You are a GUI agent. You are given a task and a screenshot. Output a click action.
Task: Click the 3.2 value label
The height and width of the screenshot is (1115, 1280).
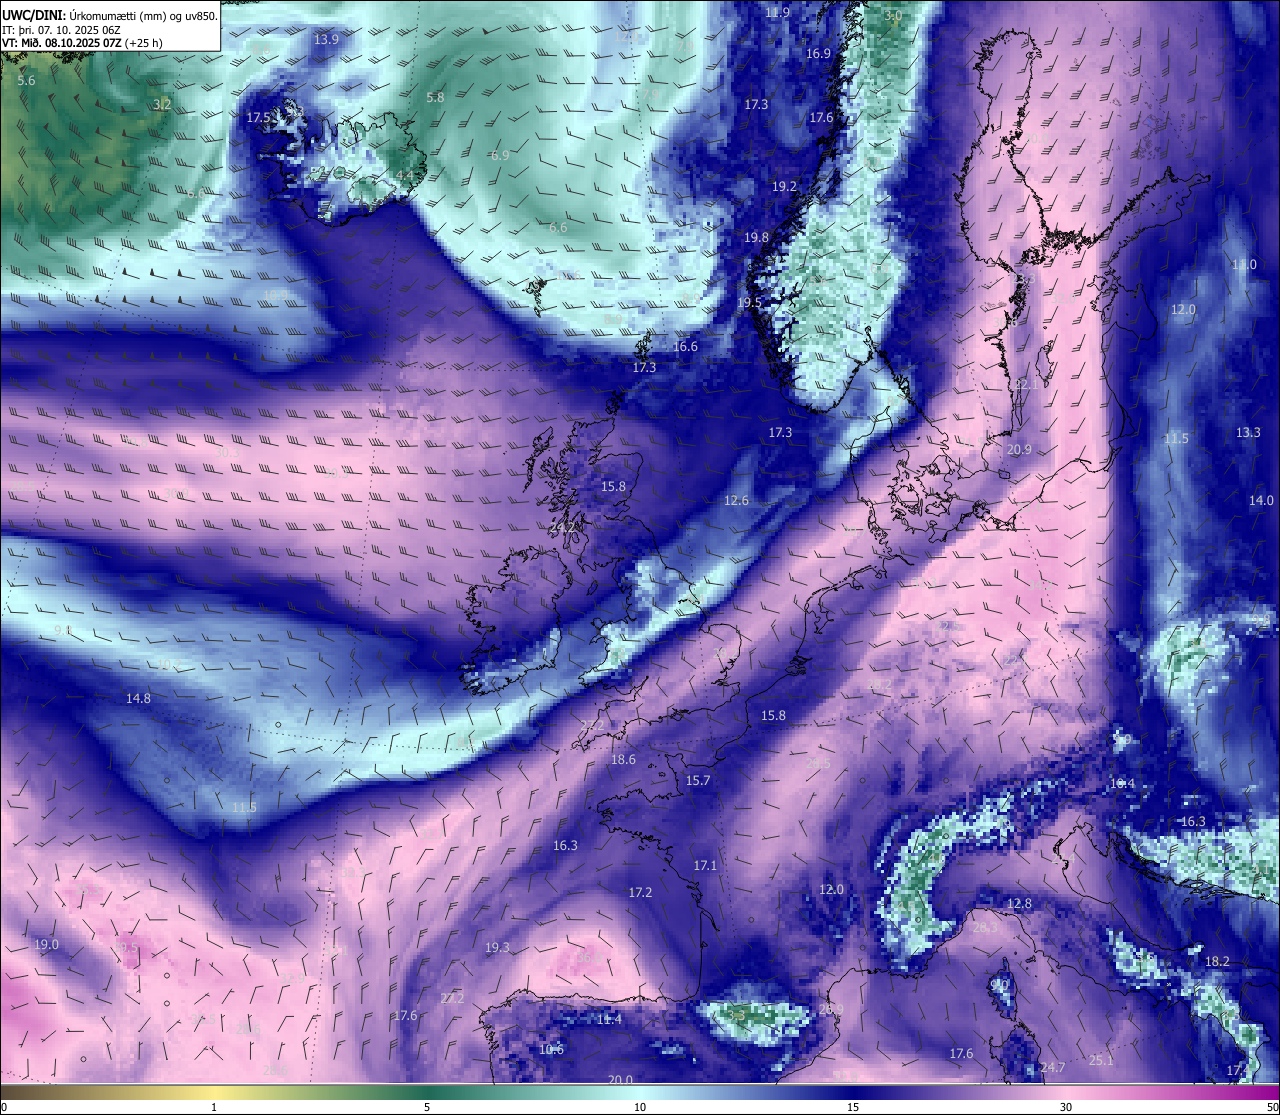click(162, 104)
